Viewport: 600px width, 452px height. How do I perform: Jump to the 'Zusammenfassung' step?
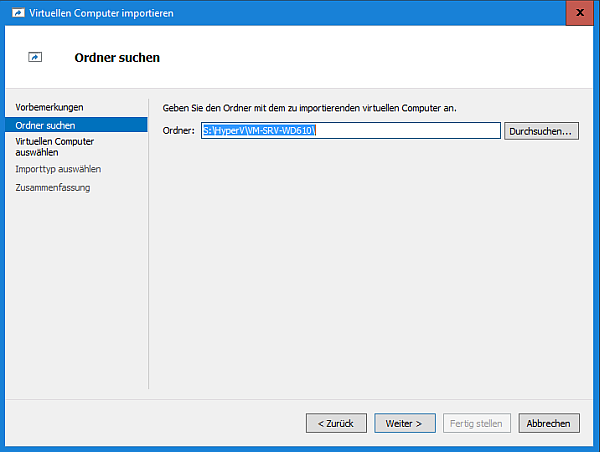point(53,188)
